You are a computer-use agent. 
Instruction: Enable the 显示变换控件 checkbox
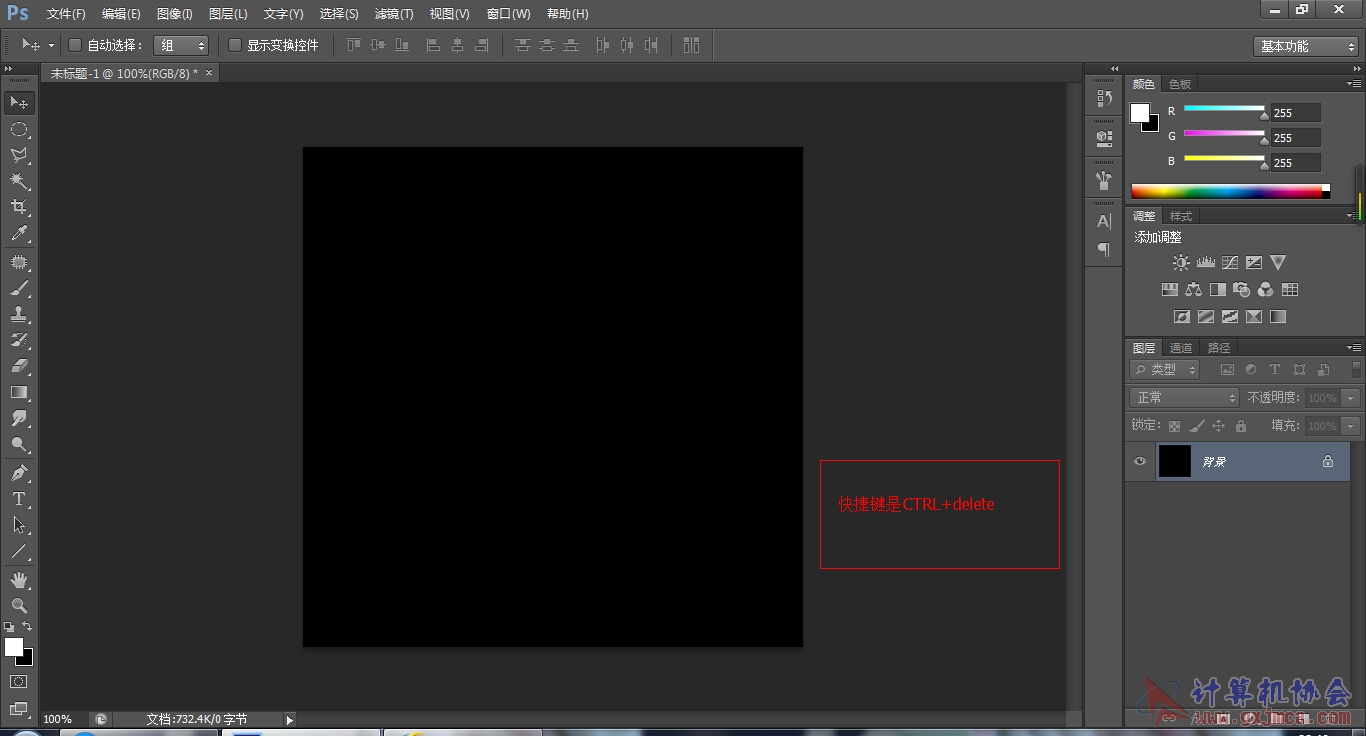pos(235,45)
